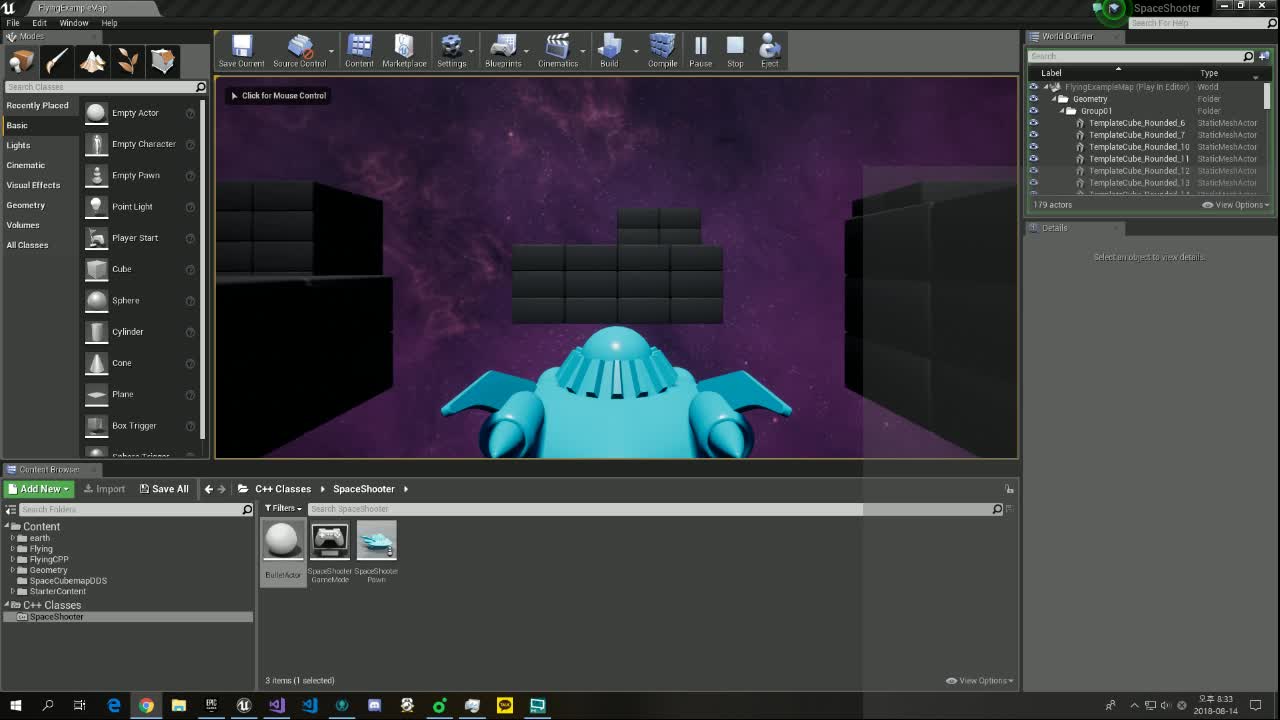
Task: Expand the earth folder
Action: (x=13, y=538)
